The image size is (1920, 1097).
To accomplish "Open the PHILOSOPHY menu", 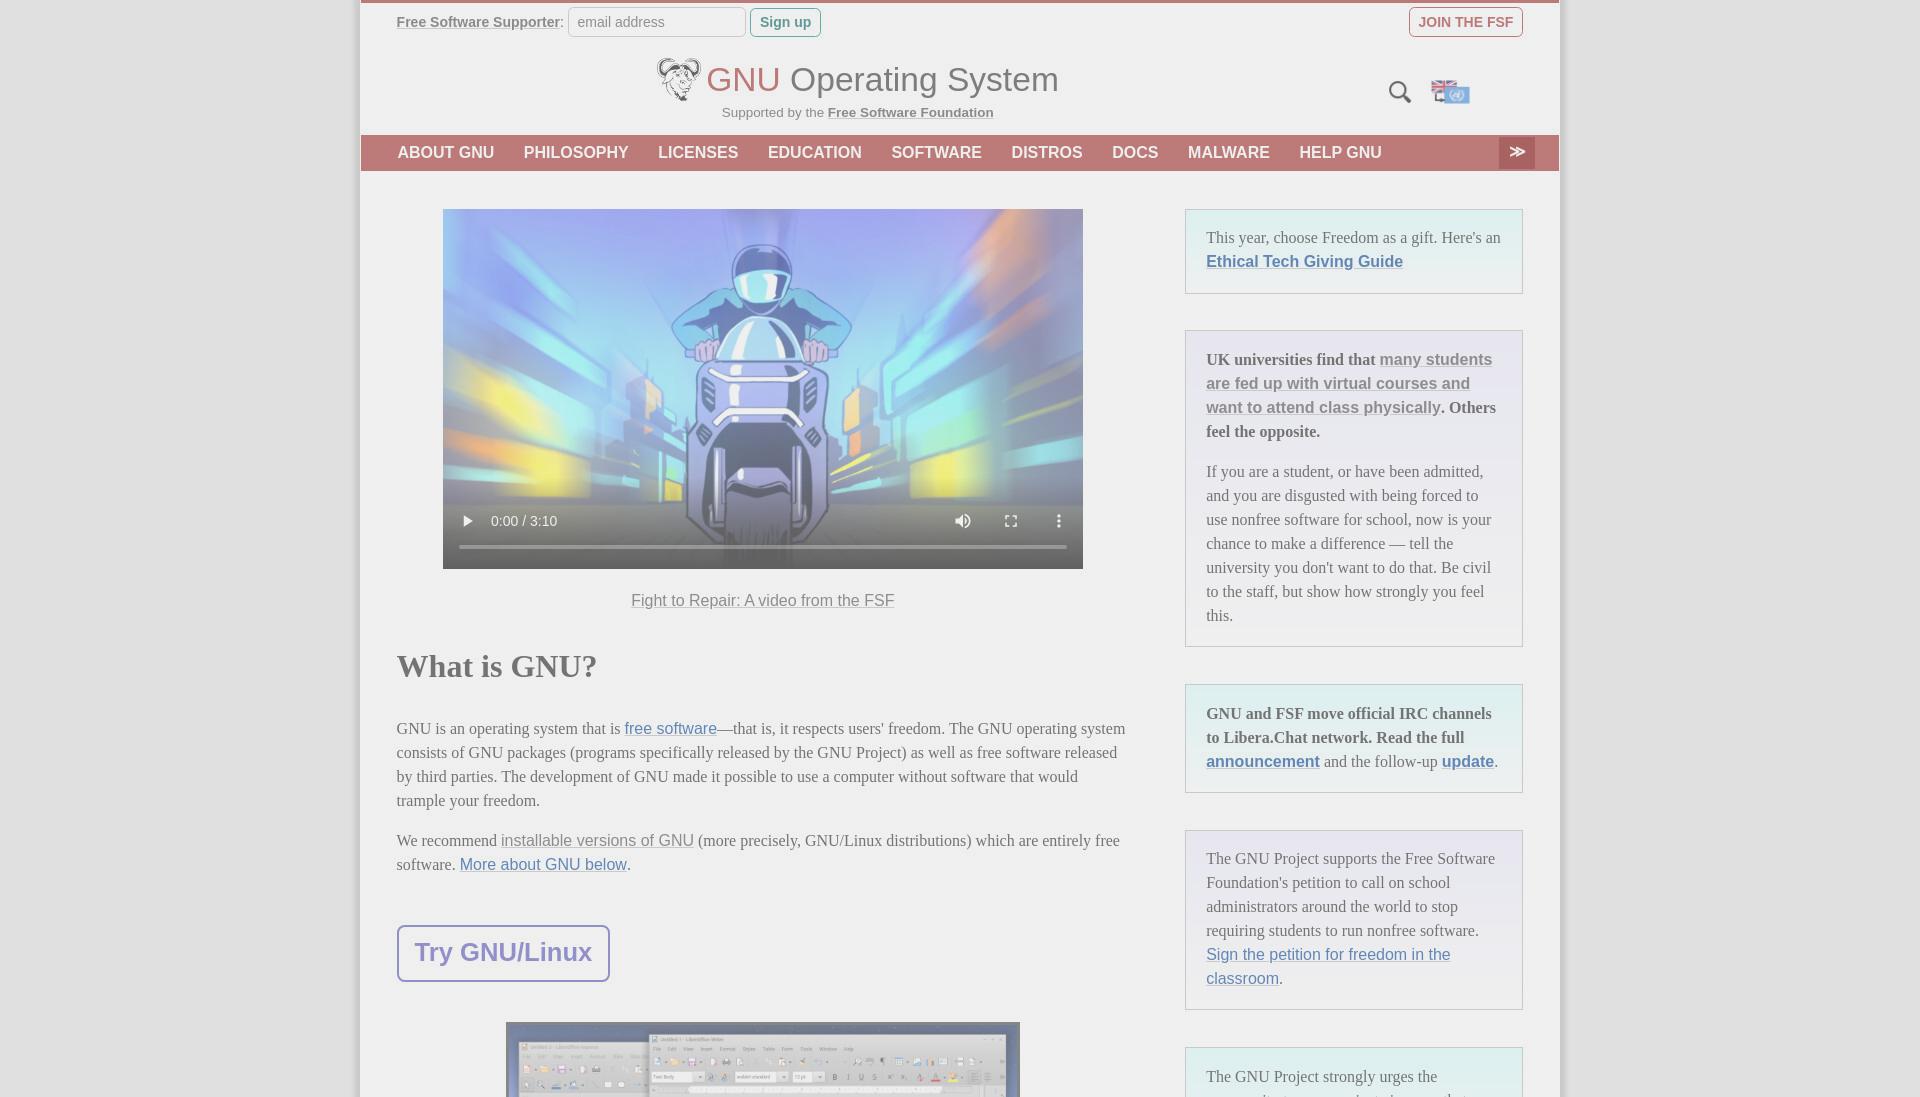I will [x=576, y=153].
